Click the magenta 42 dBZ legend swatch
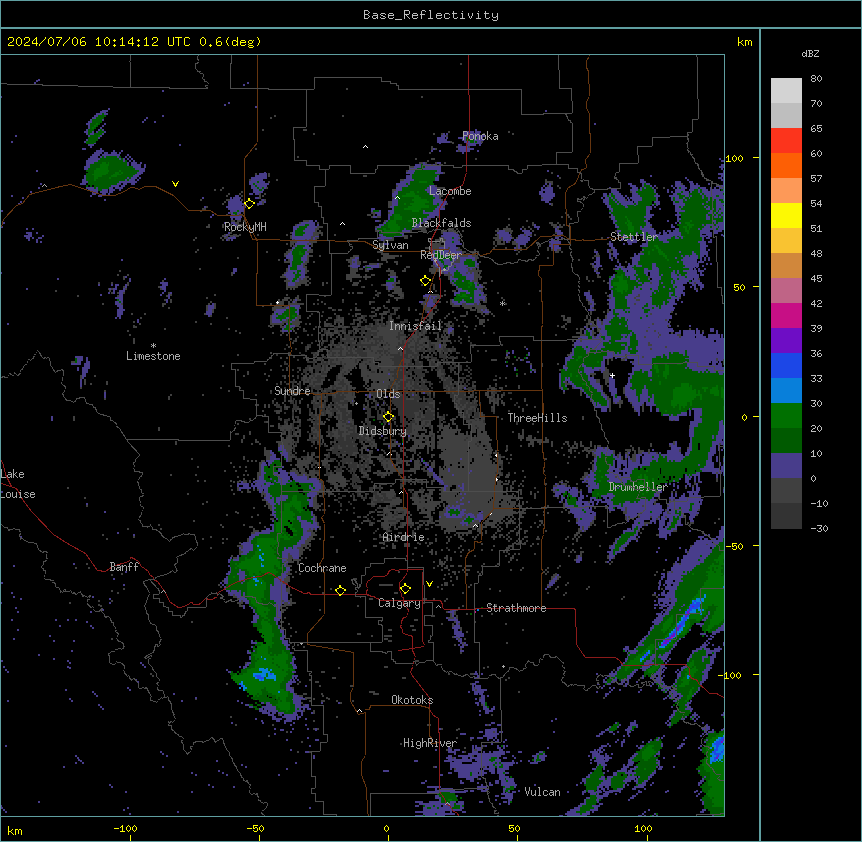Viewport: 862px width, 842px height. click(786, 315)
